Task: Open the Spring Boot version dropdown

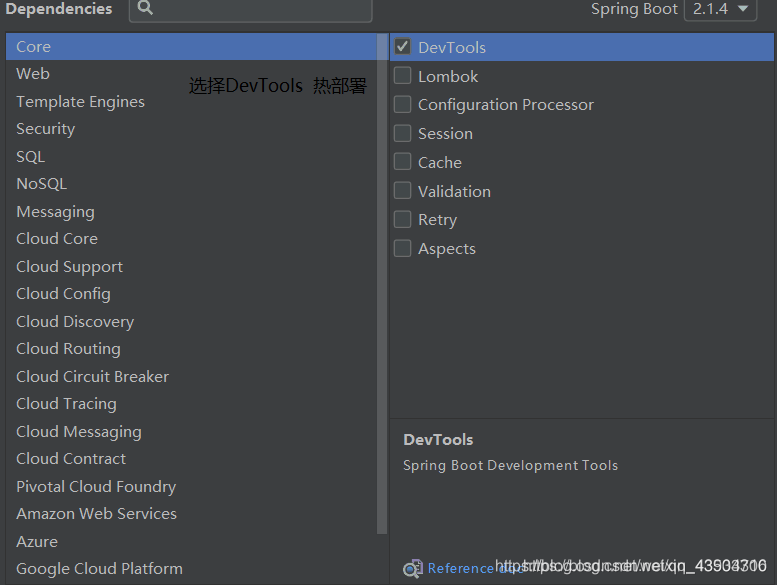Action: tap(720, 9)
